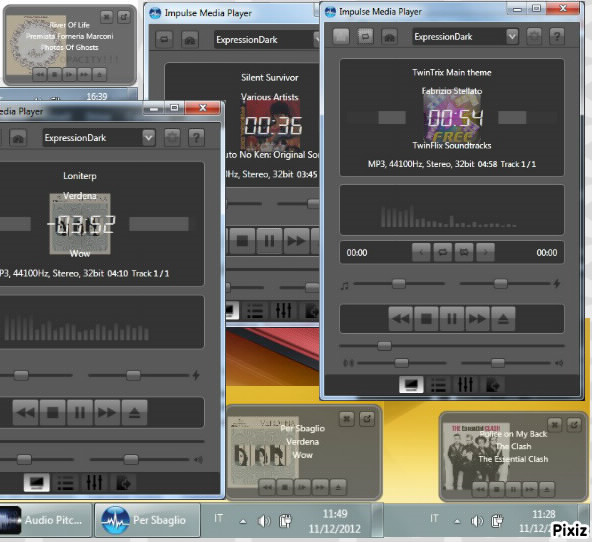The image size is (592, 542).
Task: Open export tab in Loniterp window
Action: 123,483
